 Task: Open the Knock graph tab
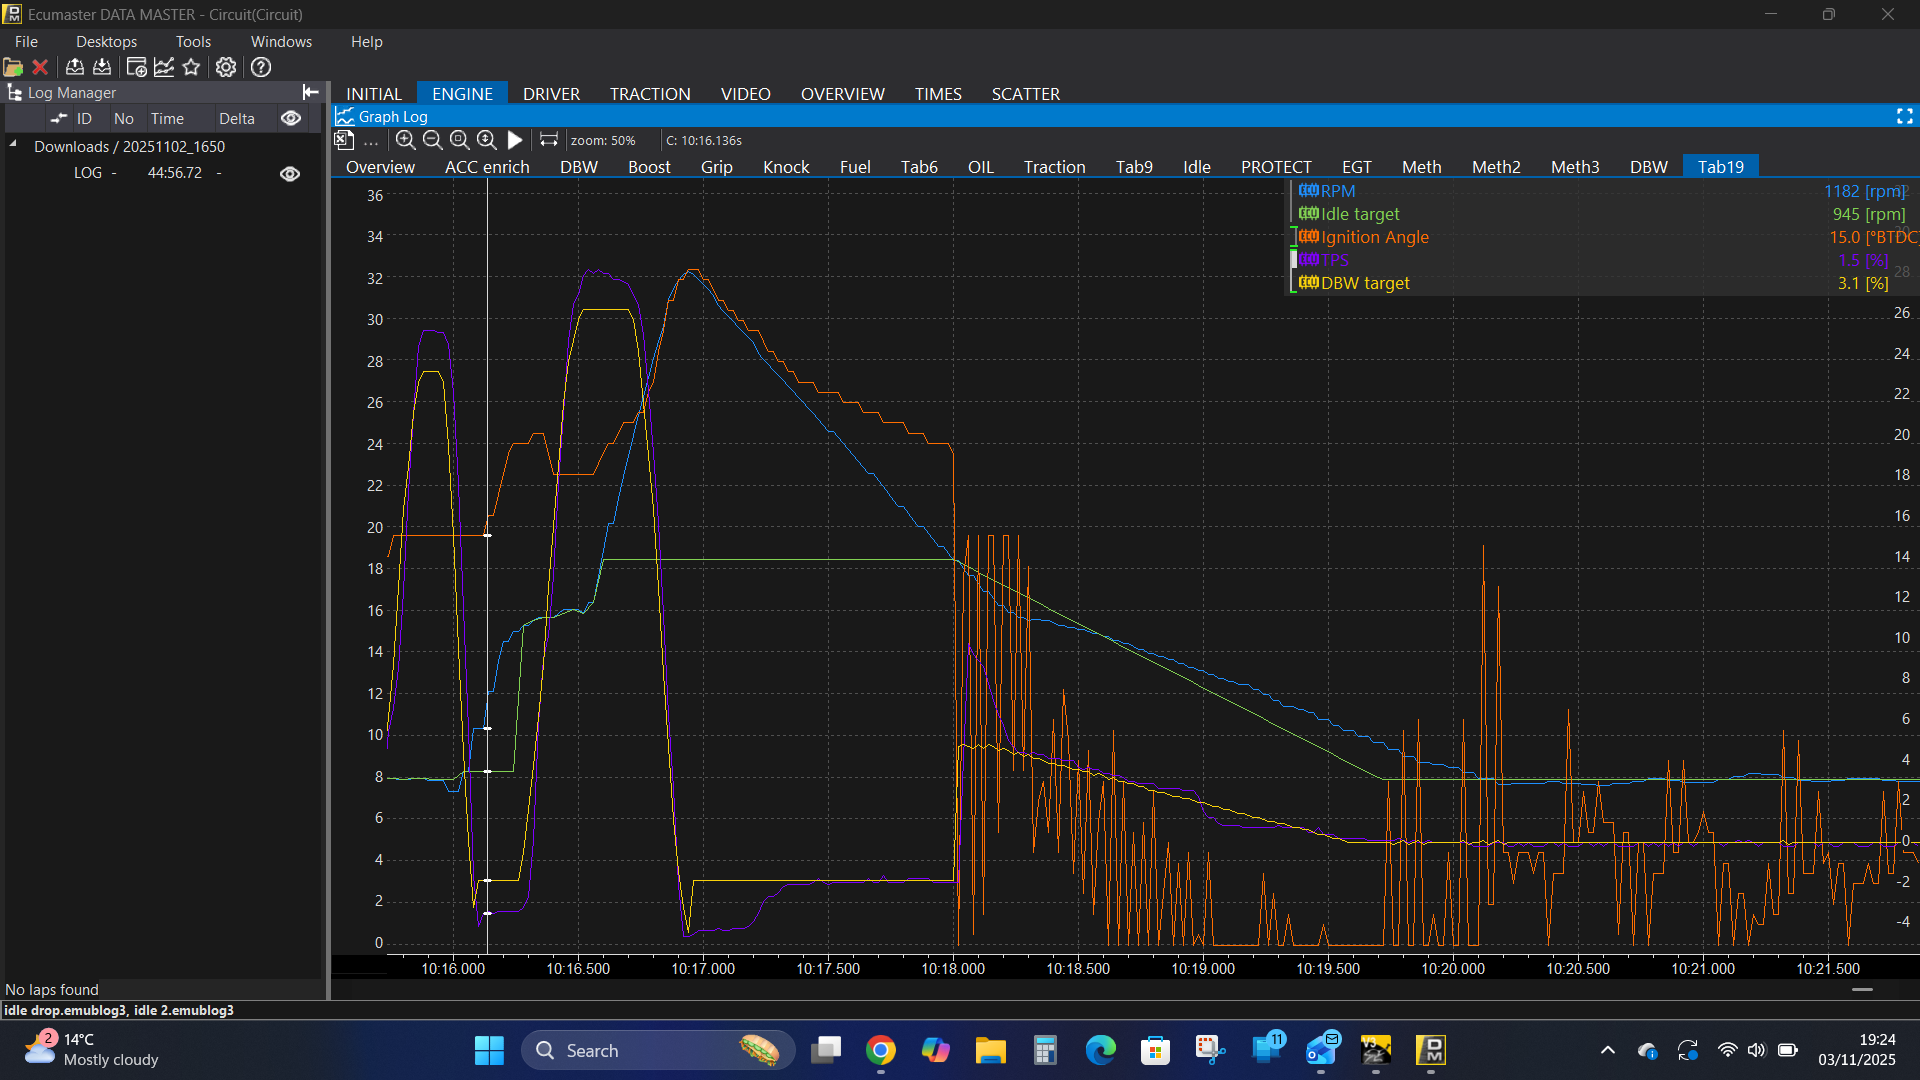(785, 167)
